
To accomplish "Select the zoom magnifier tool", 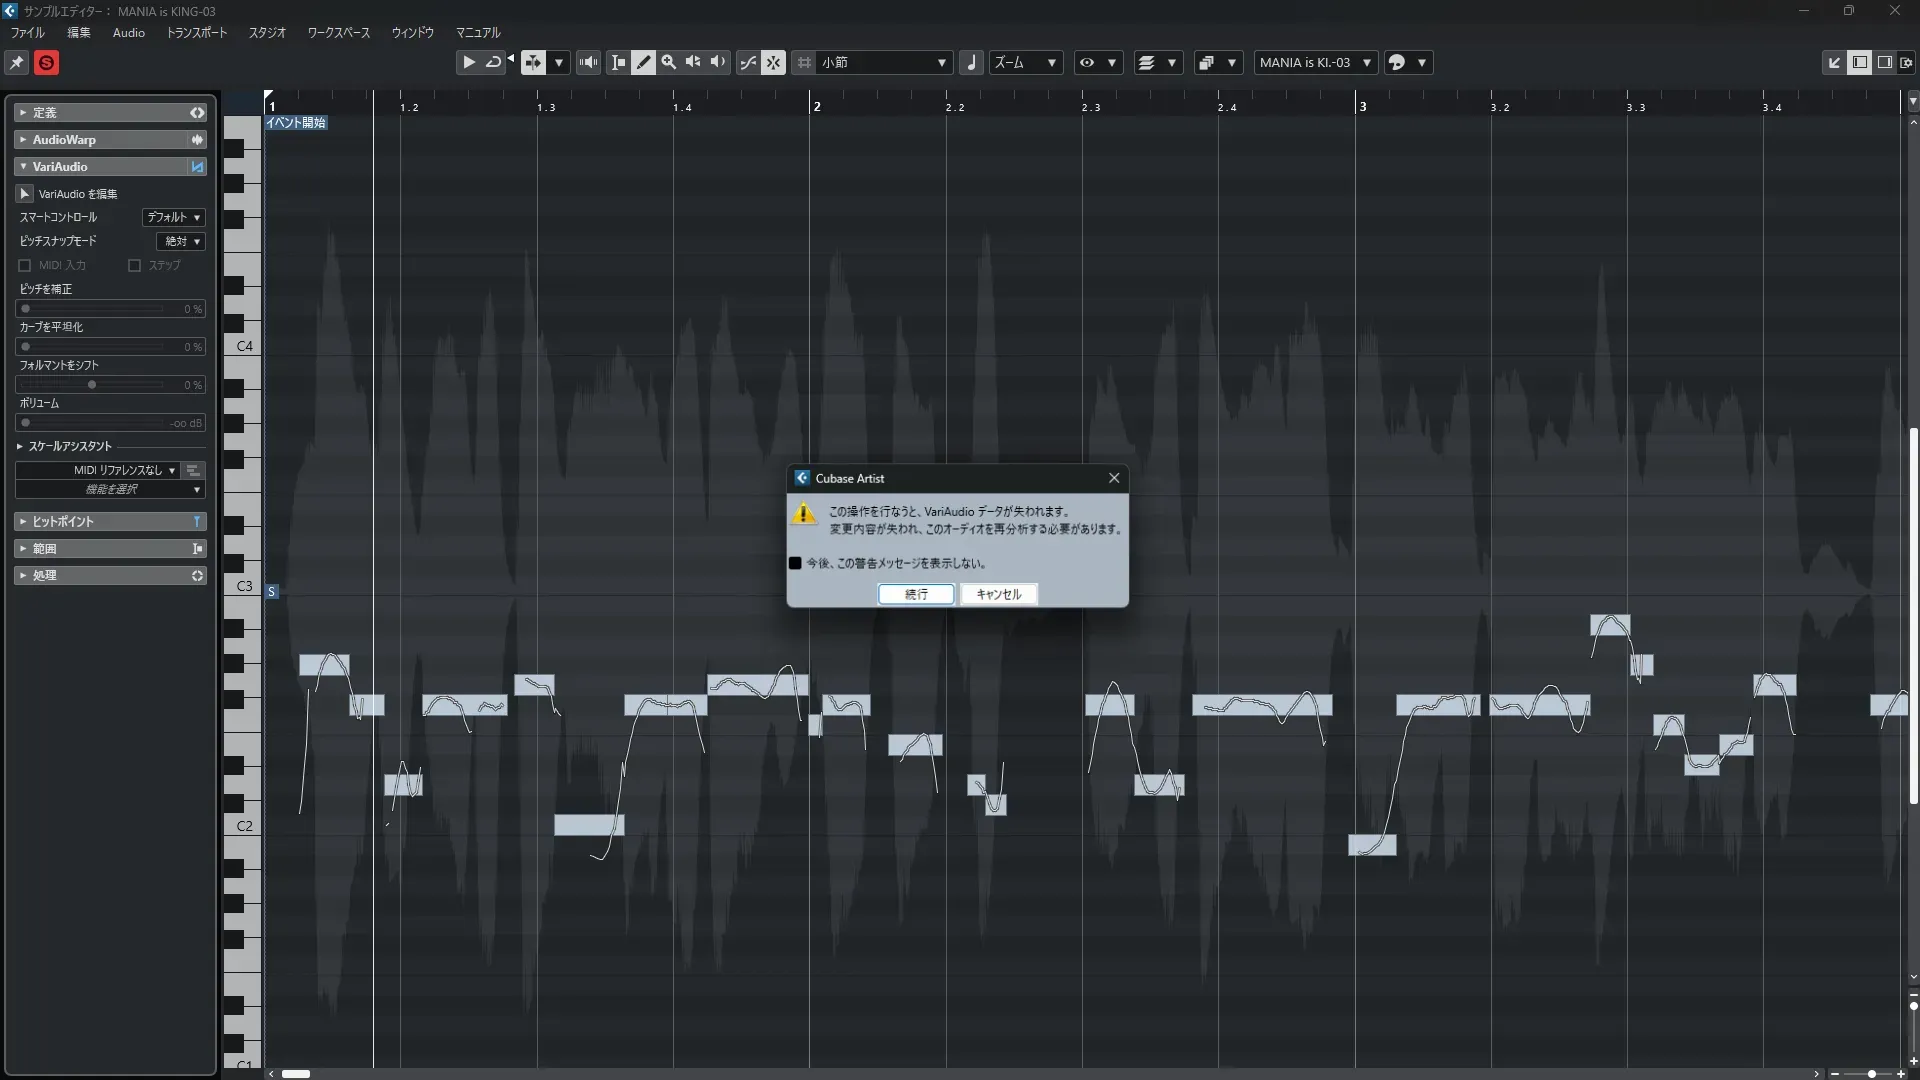I will tap(668, 62).
